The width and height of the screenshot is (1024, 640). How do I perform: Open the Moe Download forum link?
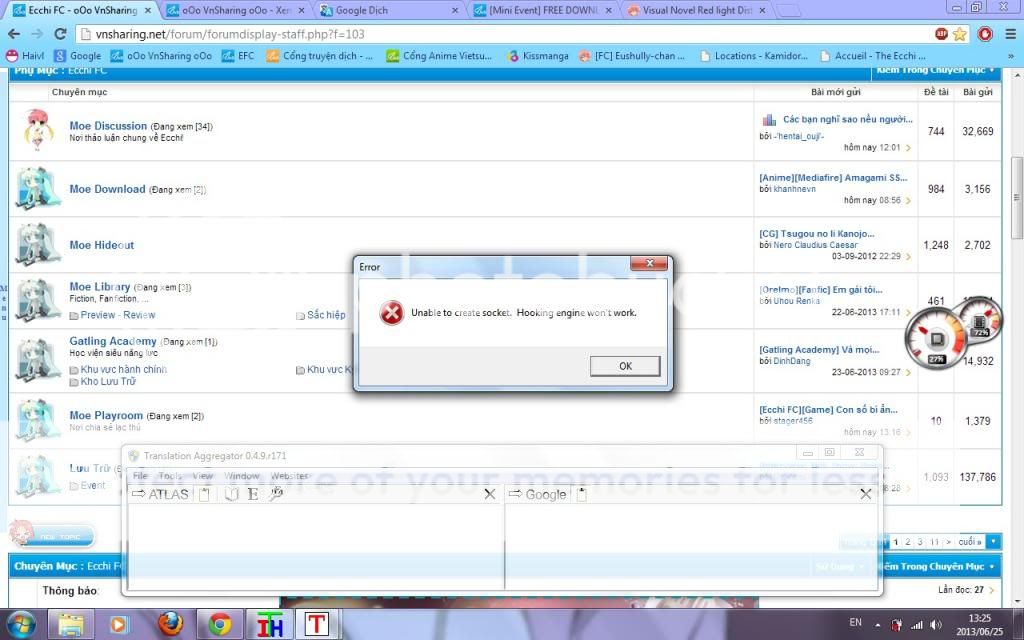[x=107, y=189]
